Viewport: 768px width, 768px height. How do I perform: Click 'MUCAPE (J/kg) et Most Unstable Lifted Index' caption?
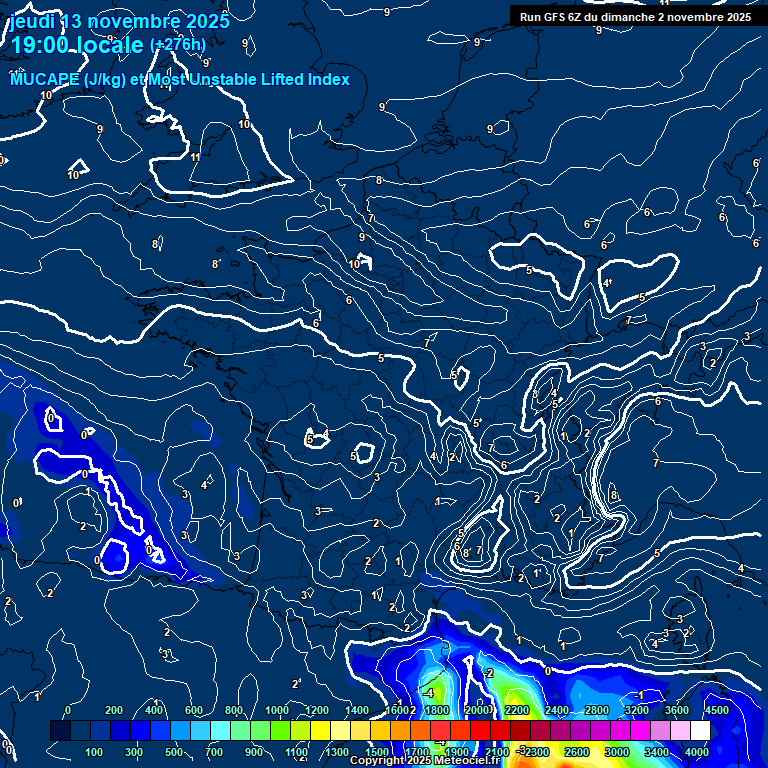click(x=180, y=79)
